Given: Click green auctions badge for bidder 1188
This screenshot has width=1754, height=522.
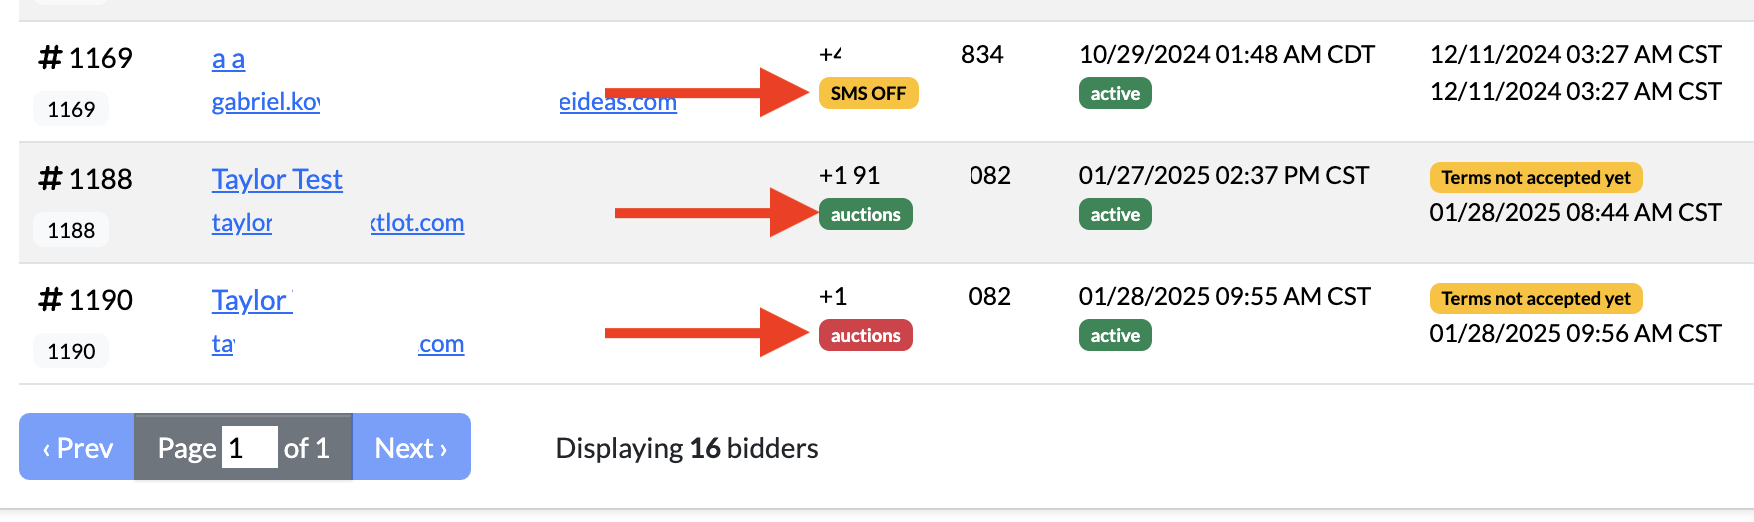Looking at the screenshot, I should pos(865,215).
